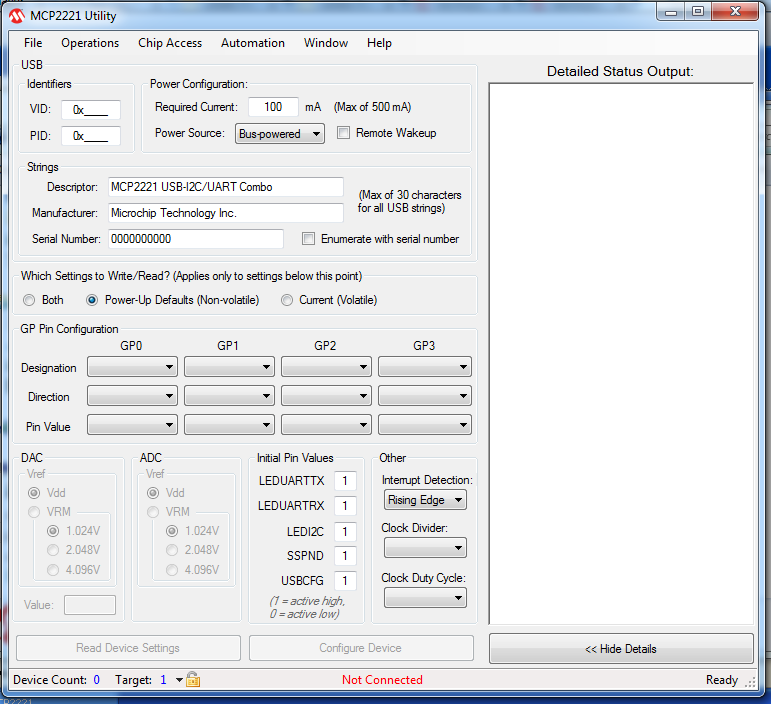Open GP3 Pin Value dropdown
The image size is (771, 704).
pos(425,425)
